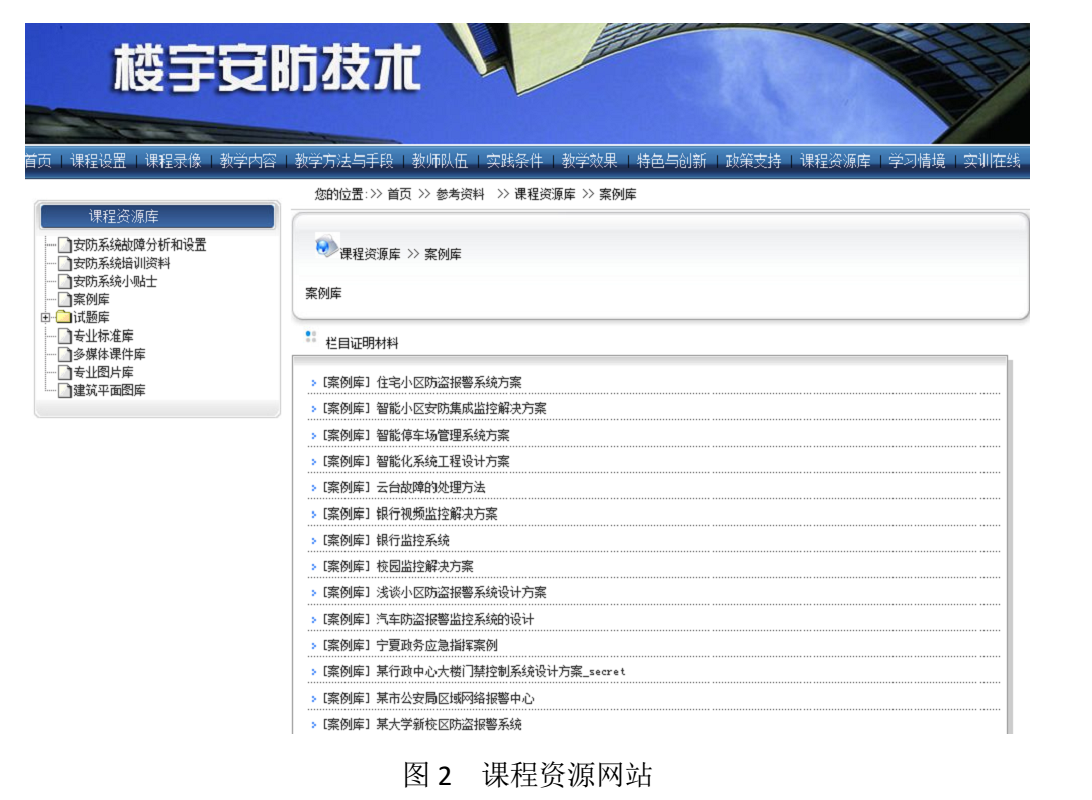1092x800 pixels.
Task: Open 某市公安局区域网络报警中心 link
Action: (454, 698)
